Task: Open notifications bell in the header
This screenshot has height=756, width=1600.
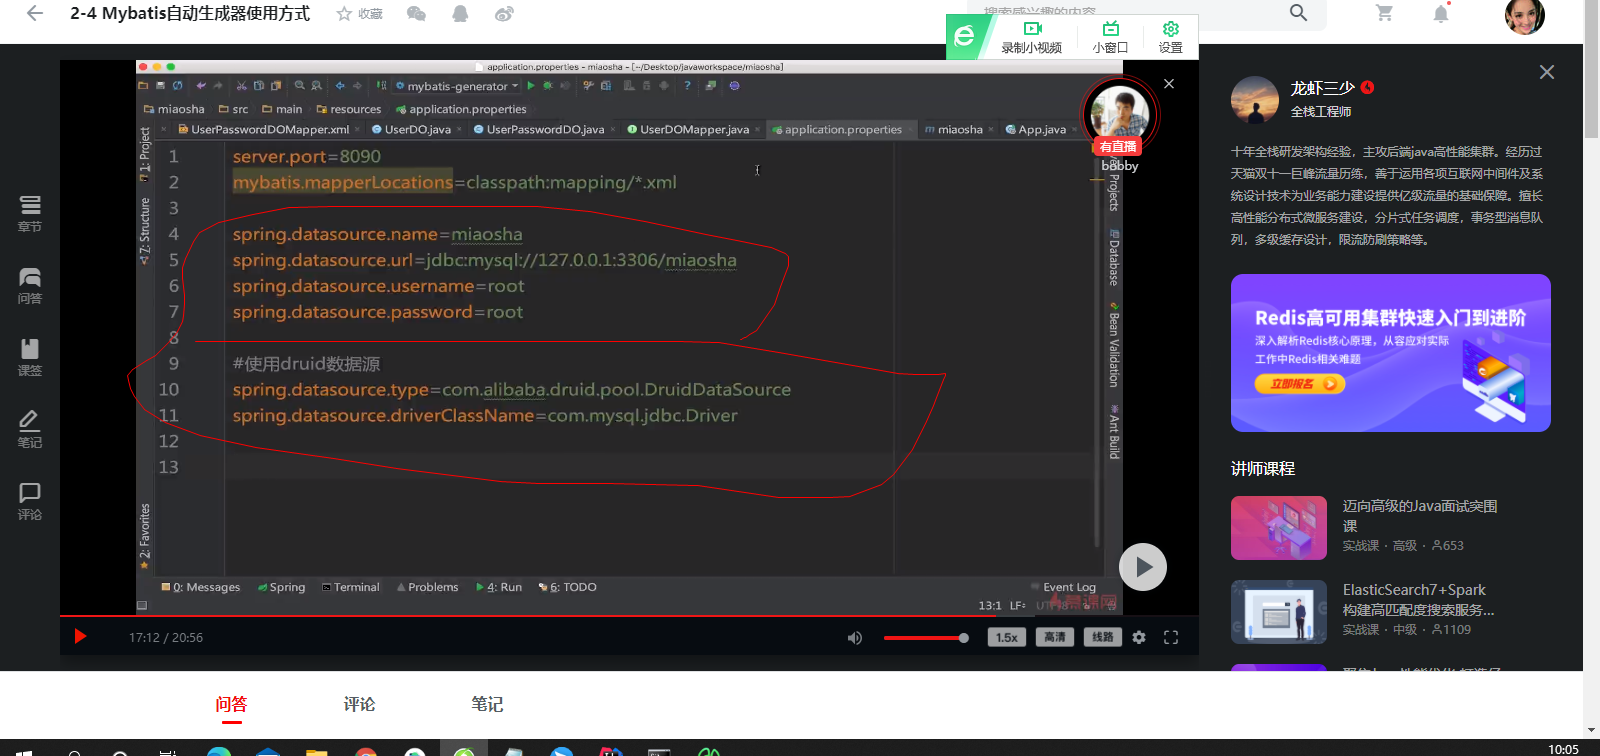Action: [x=1441, y=13]
